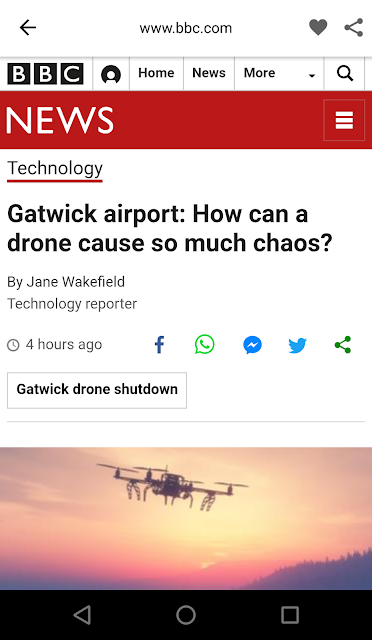Tap the Android home circle button
This screenshot has width=372, height=640.
(x=186, y=615)
